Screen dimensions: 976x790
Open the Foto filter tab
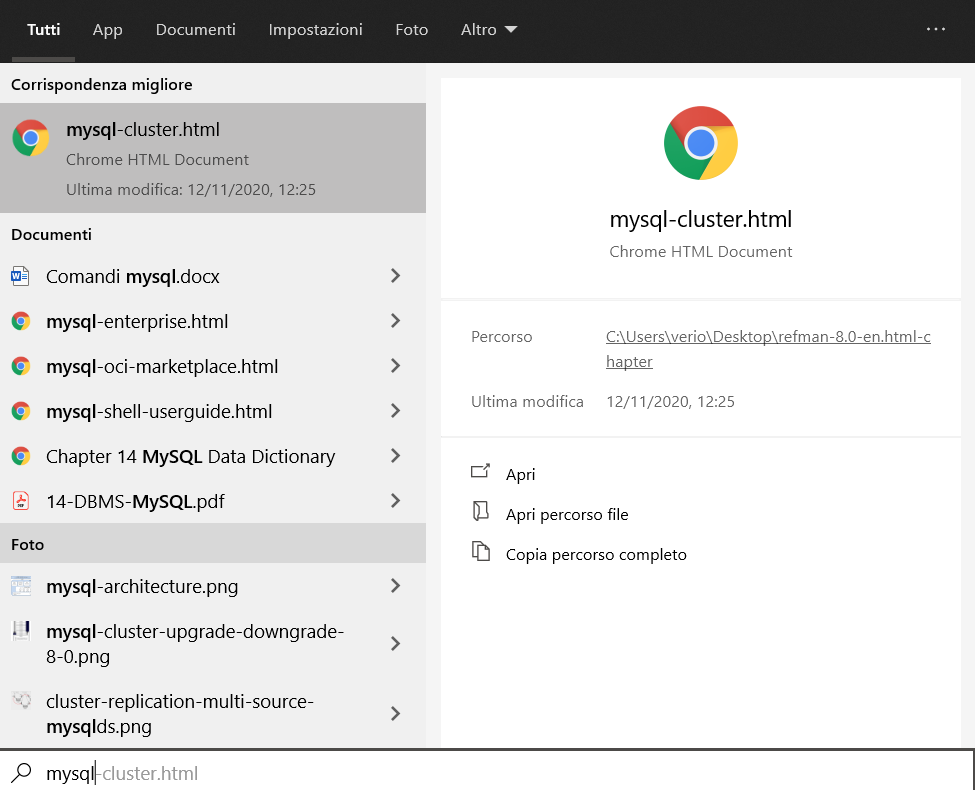click(x=411, y=30)
